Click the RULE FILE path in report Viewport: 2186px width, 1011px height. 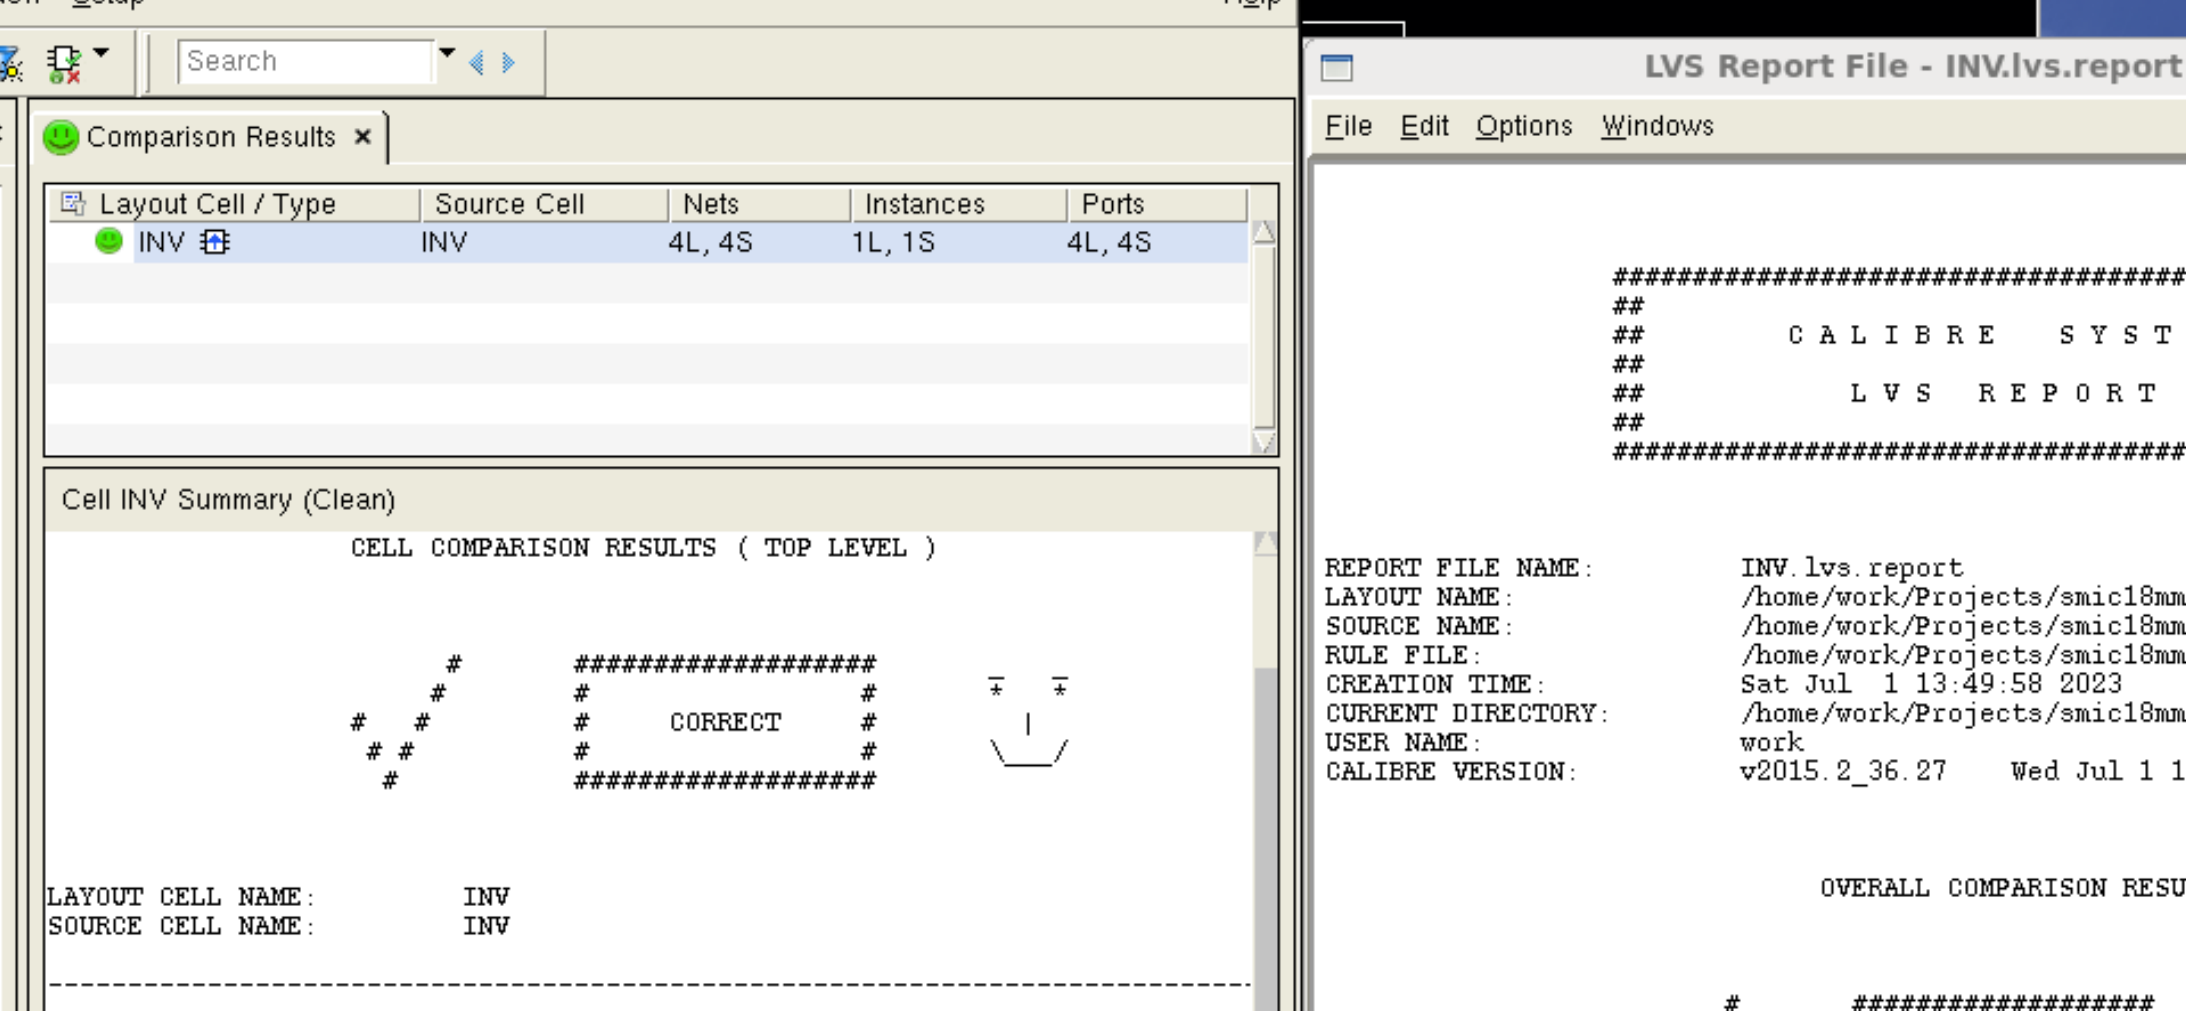[x=1963, y=655]
